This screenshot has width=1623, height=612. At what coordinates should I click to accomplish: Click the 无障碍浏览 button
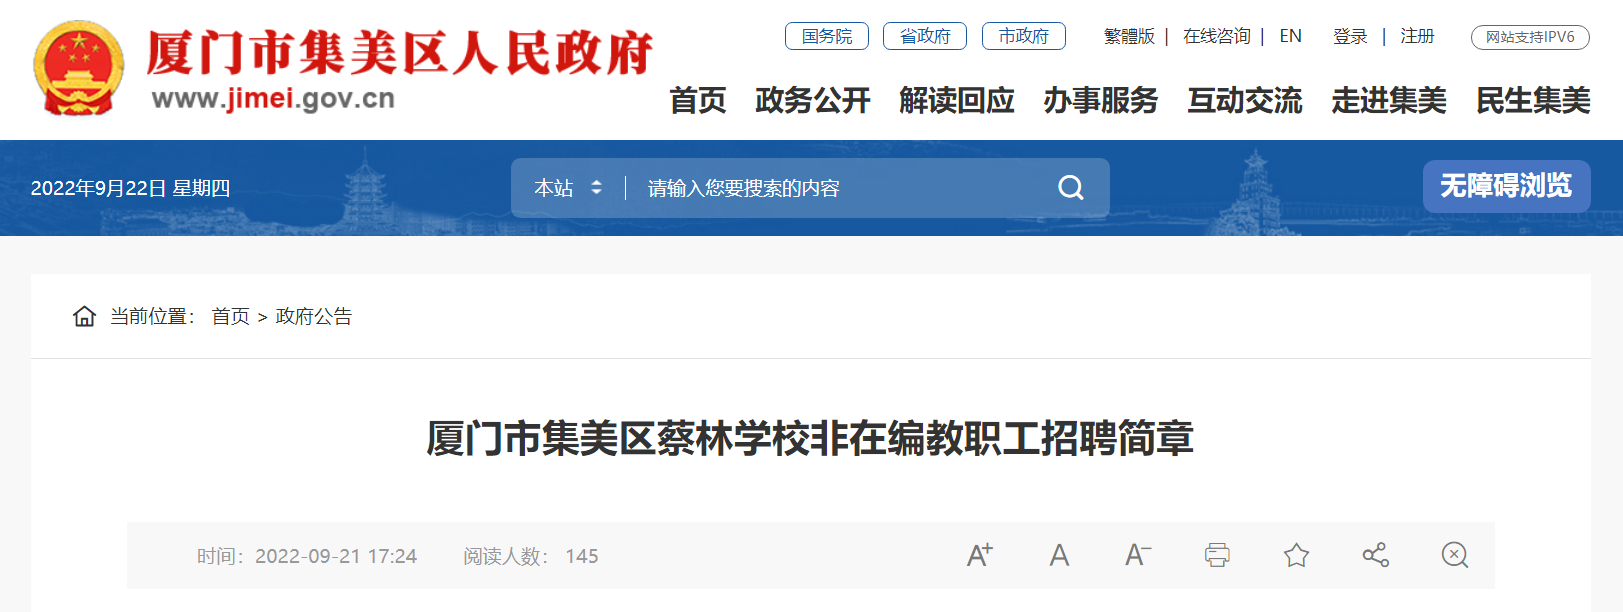pos(1506,186)
